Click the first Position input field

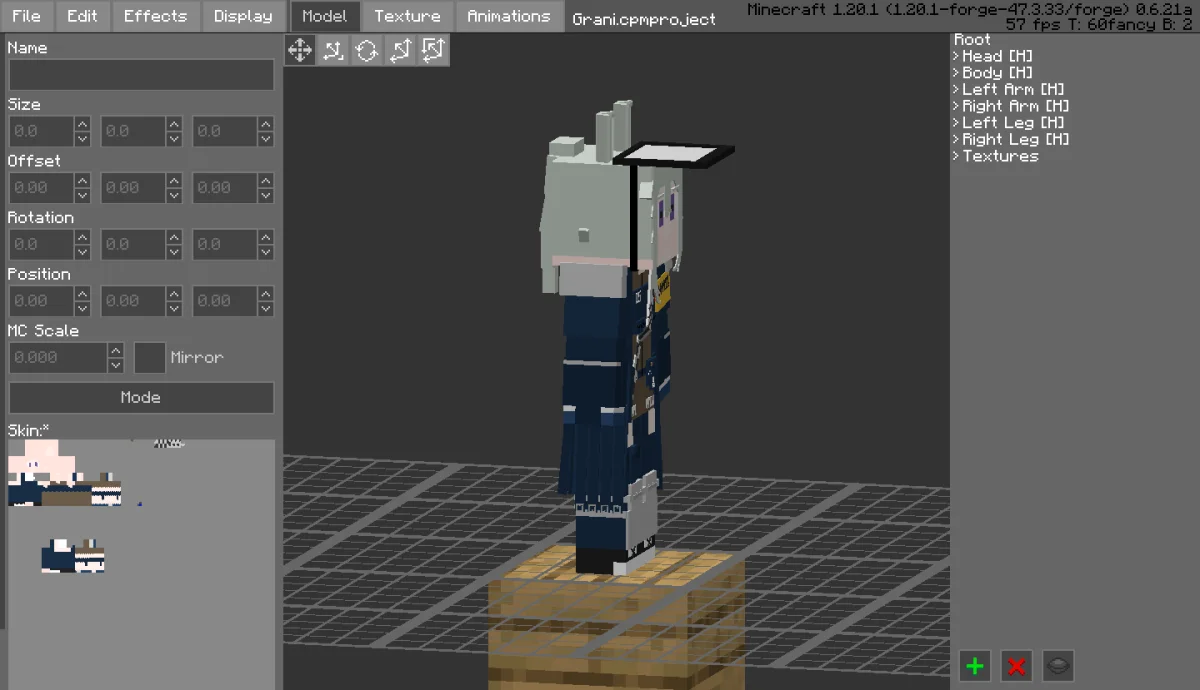(x=41, y=301)
